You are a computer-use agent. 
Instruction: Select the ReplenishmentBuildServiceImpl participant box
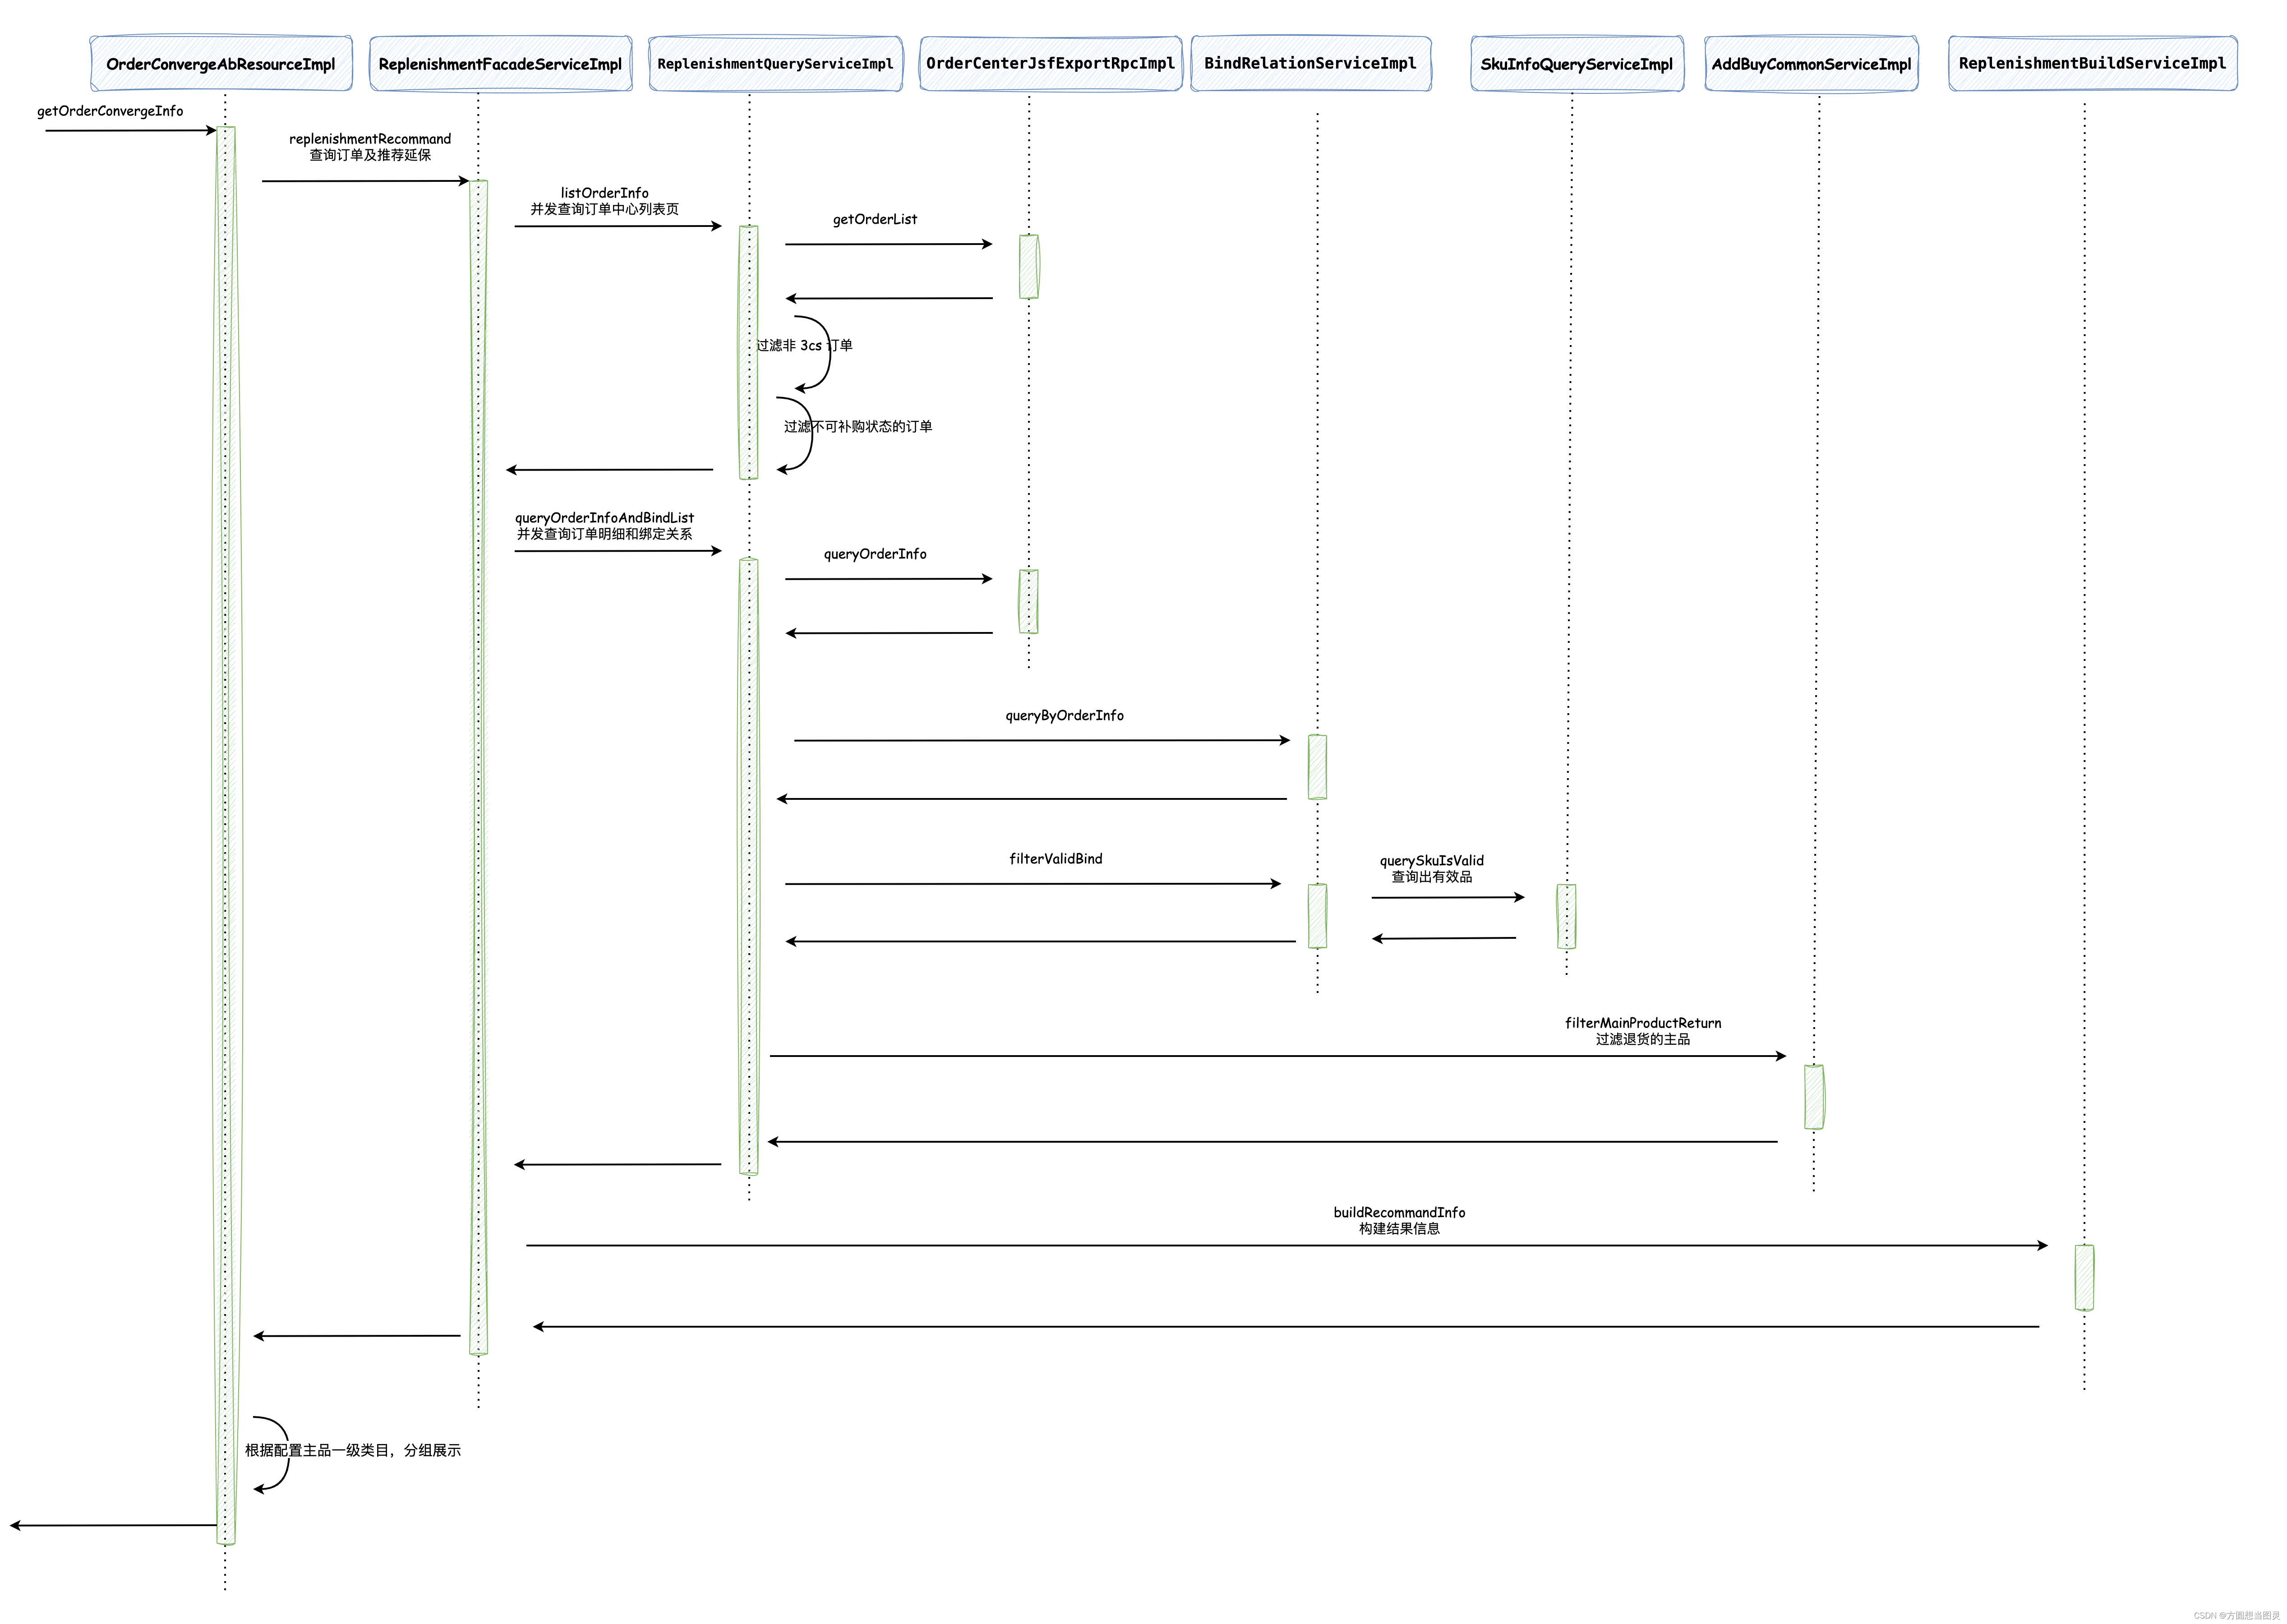point(2092,64)
